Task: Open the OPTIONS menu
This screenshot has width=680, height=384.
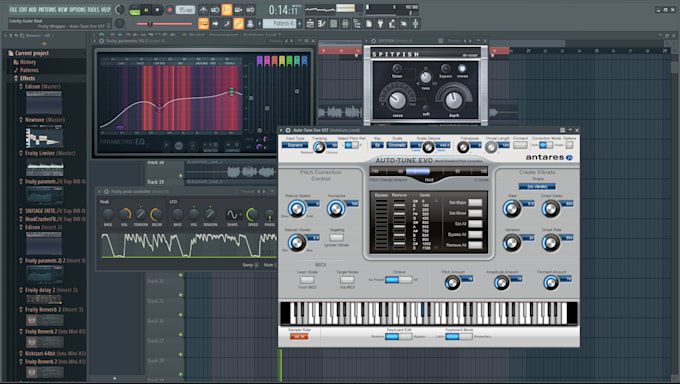Action: click(78, 9)
